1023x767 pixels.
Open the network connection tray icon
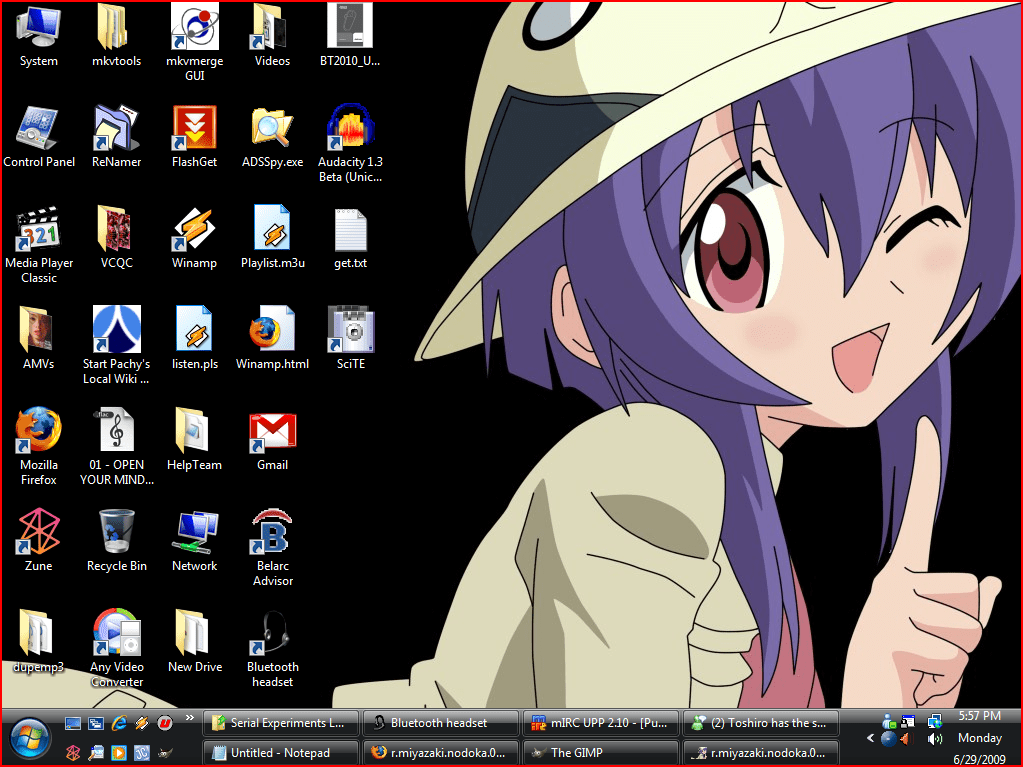click(x=934, y=721)
